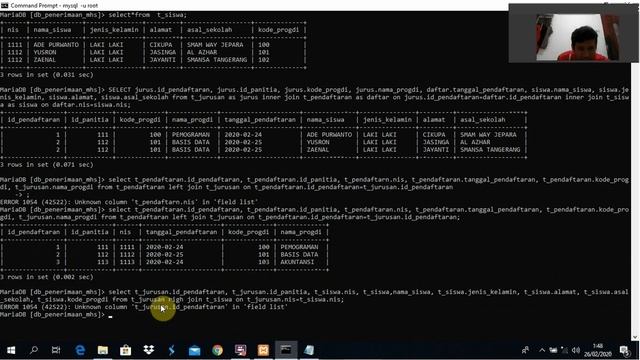640x360 pixels.
Task: Click id_panitia value '113'
Action: [103, 262]
